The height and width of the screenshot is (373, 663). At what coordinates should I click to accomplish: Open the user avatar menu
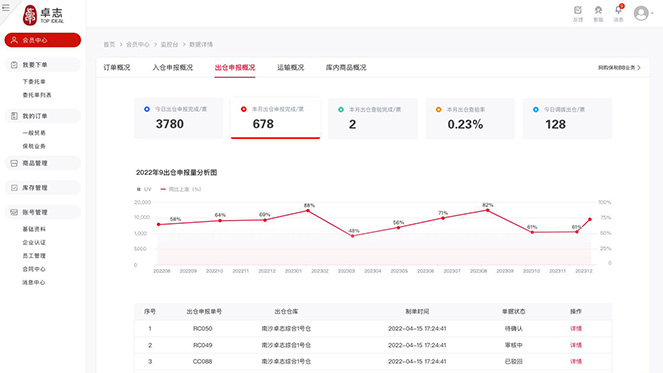[644, 14]
